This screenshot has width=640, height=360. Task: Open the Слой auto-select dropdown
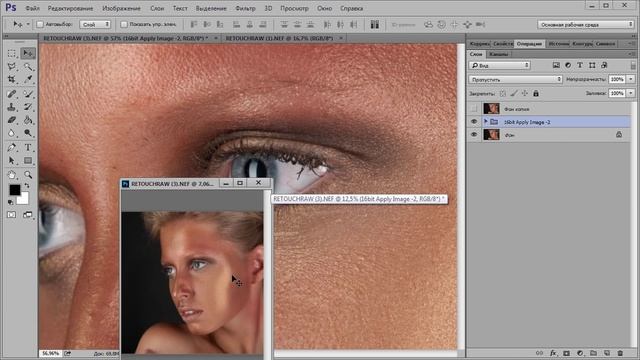click(95, 24)
